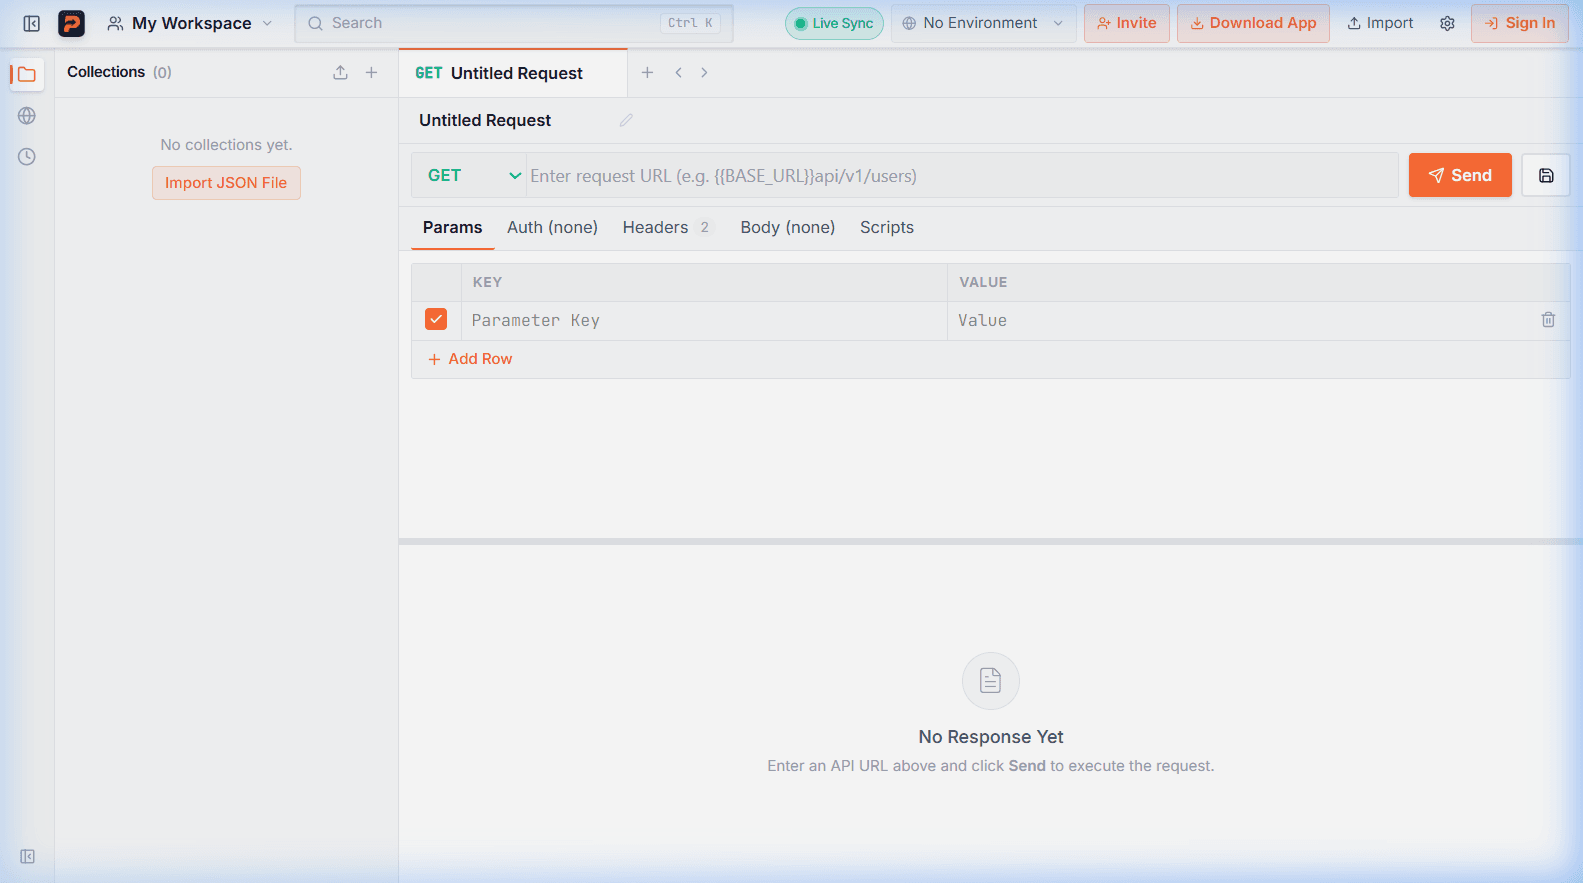Click the Invite button
1583x883 pixels.
1127,23
